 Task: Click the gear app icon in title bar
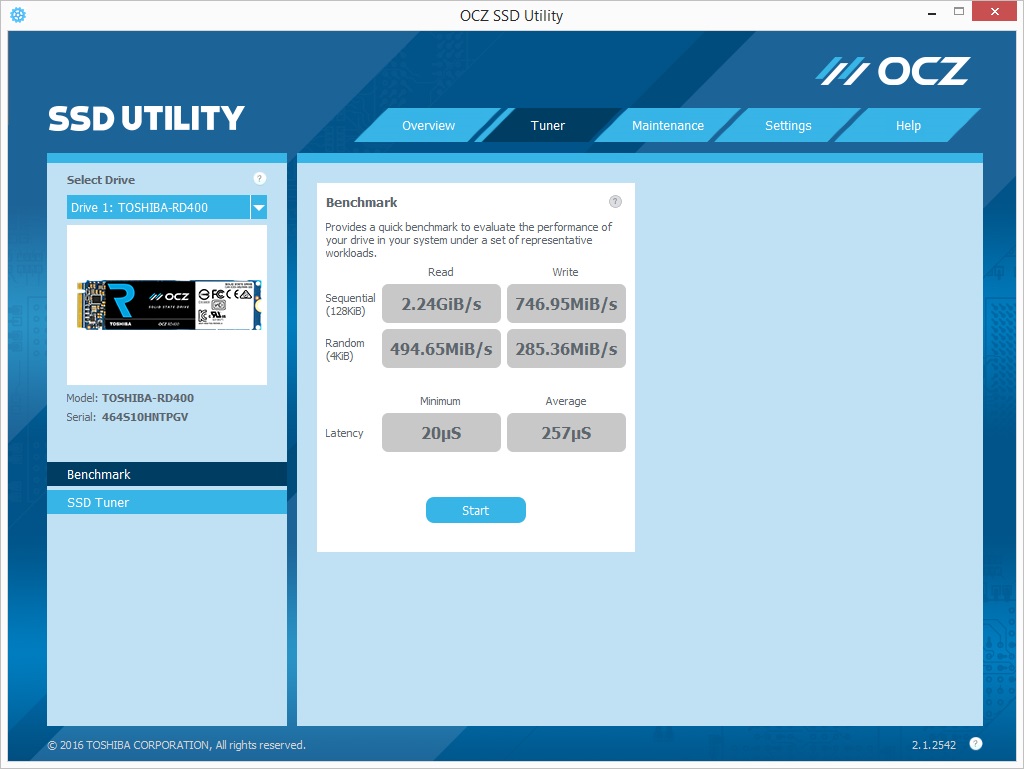18,14
